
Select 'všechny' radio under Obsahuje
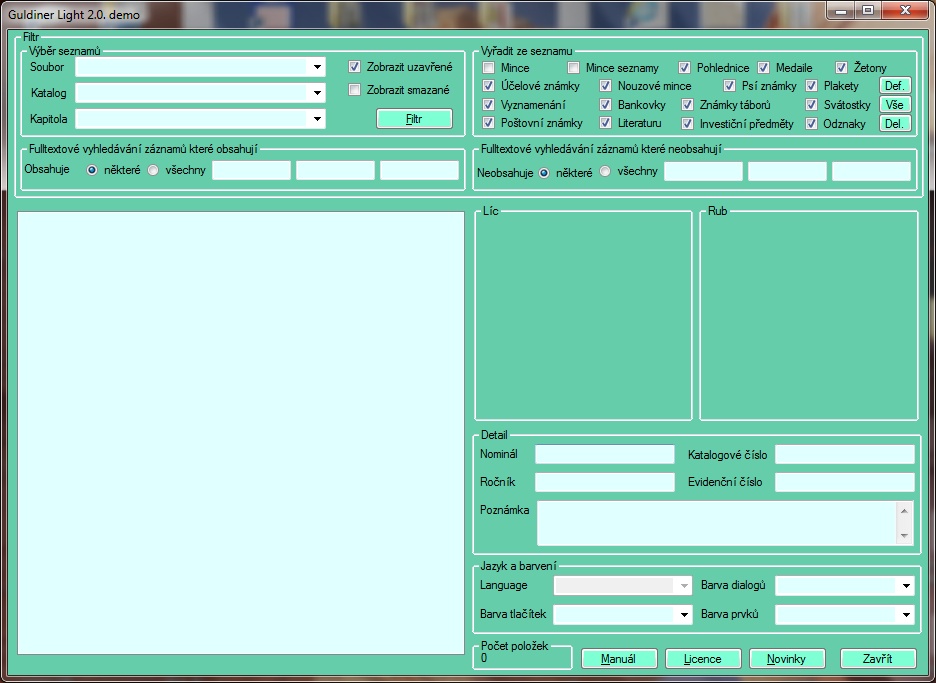coord(154,170)
